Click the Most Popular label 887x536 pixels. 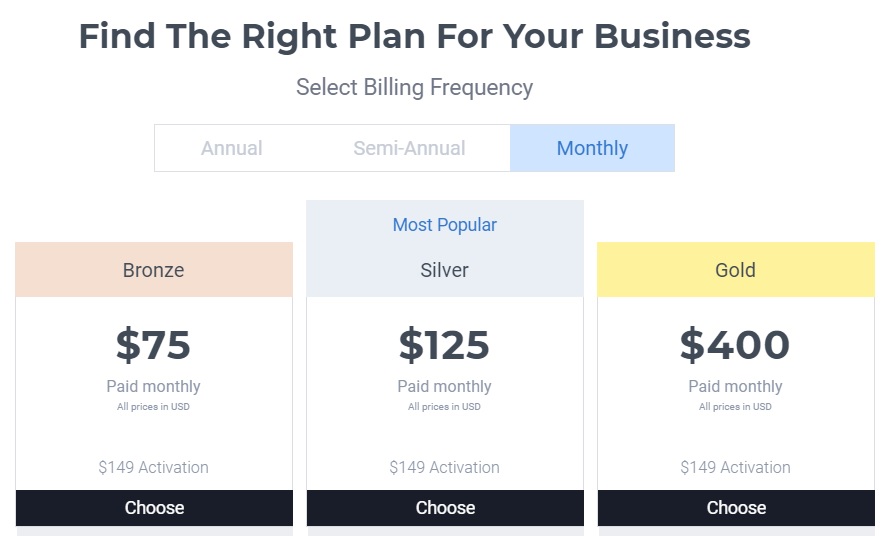click(445, 225)
